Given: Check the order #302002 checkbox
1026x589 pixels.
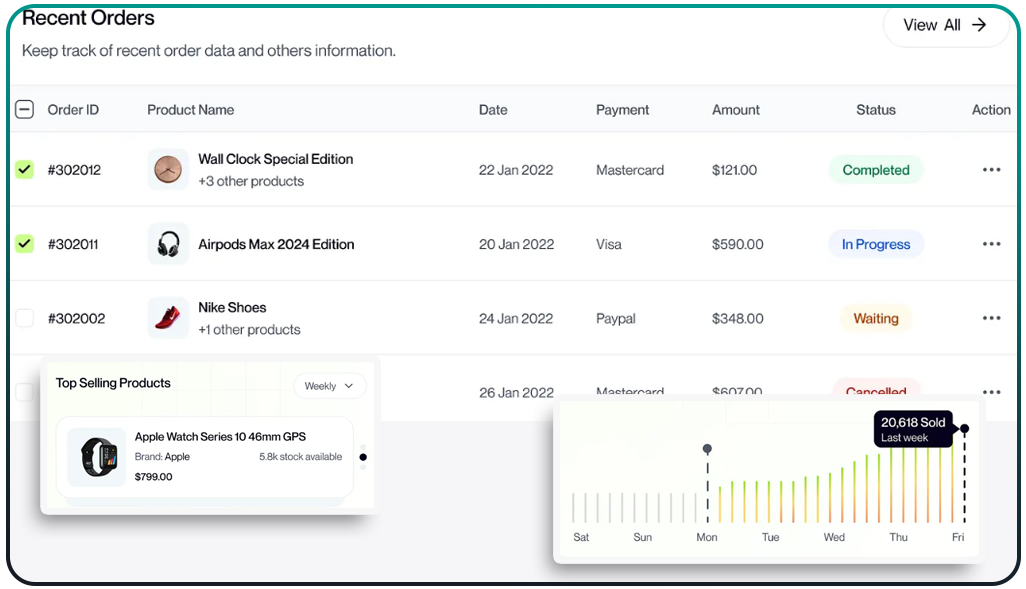Looking at the screenshot, I should tap(25, 318).
